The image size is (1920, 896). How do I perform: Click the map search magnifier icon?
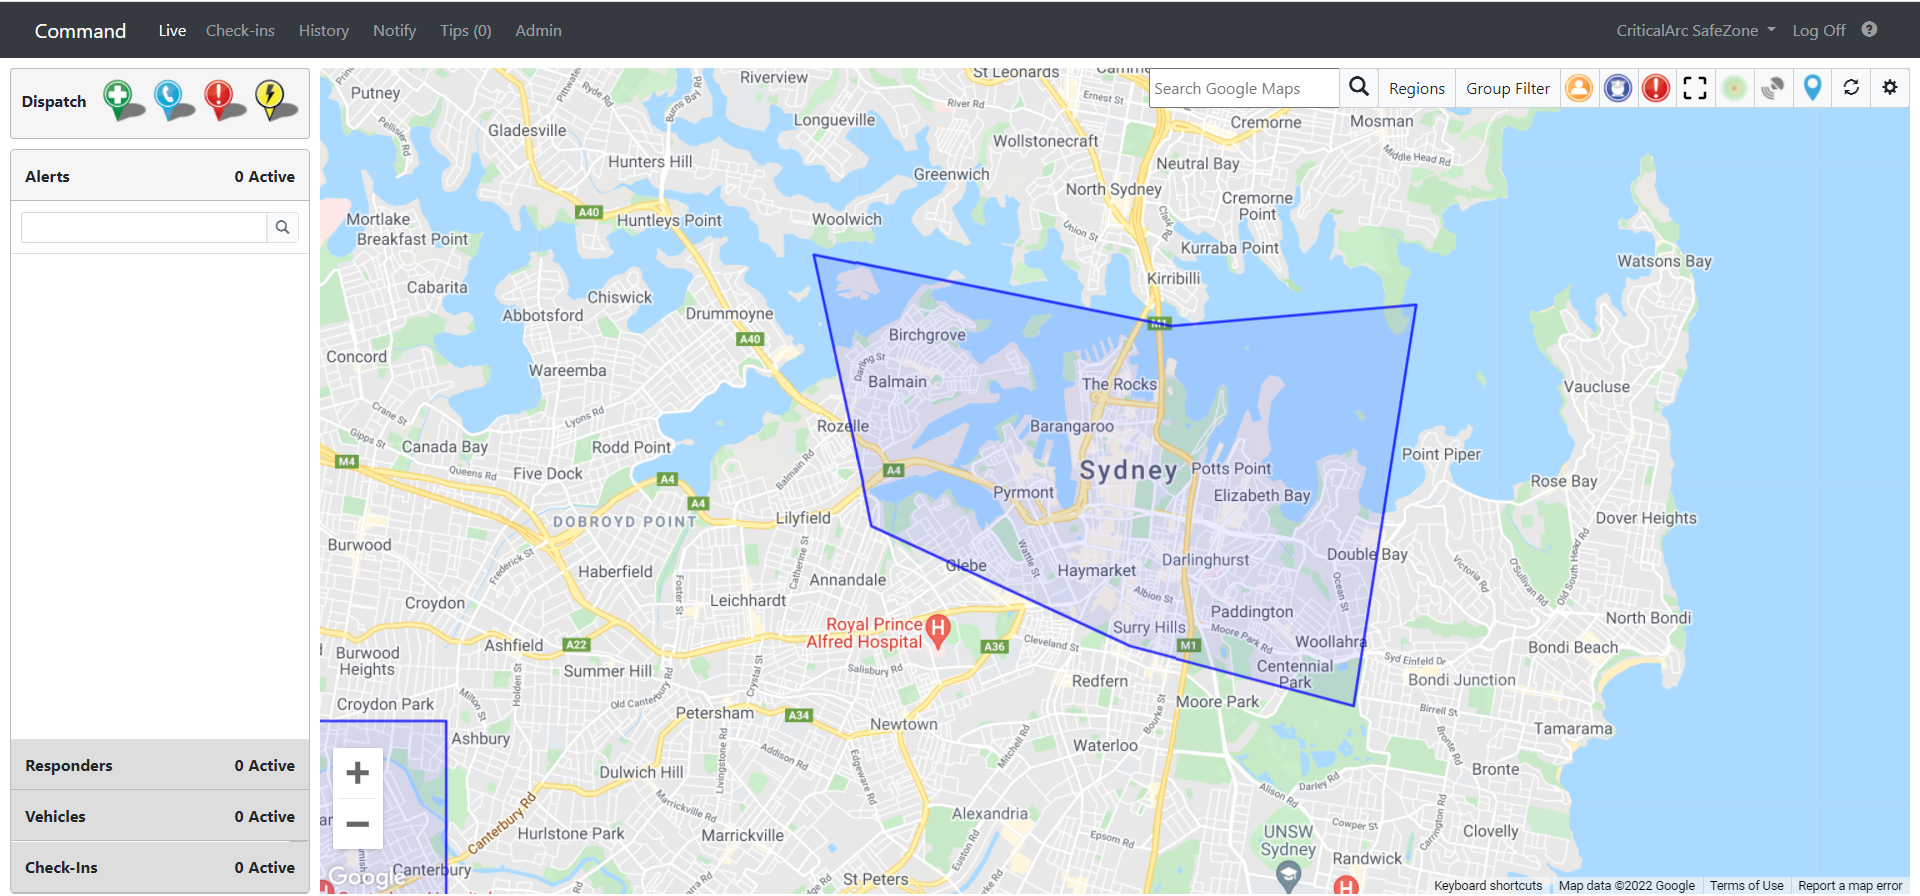1359,87
